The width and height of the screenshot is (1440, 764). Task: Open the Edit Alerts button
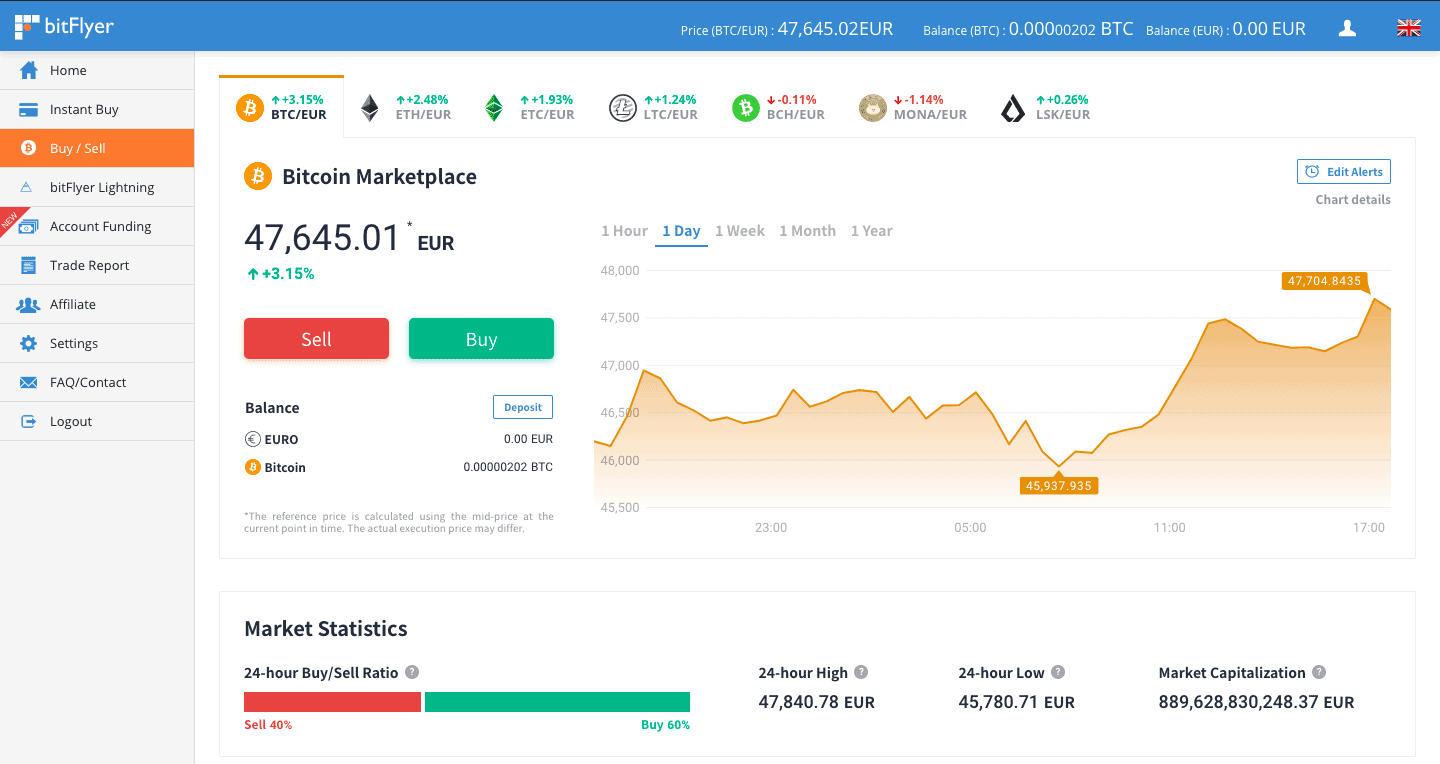click(1344, 172)
